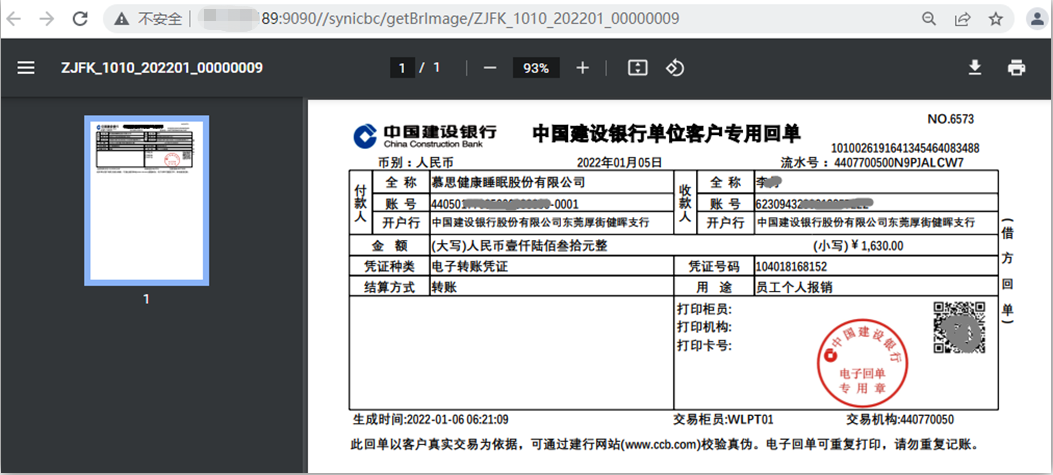The image size is (1053, 475).
Task: Click the 打印柜员 label
Action: tap(704, 310)
